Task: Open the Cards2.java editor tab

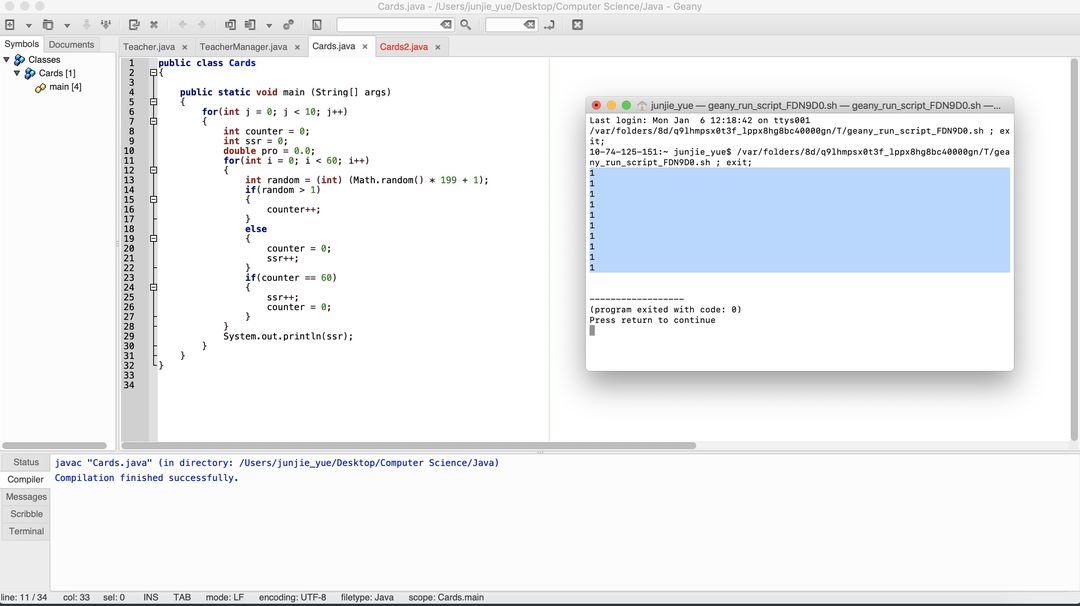Action: tap(404, 47)
